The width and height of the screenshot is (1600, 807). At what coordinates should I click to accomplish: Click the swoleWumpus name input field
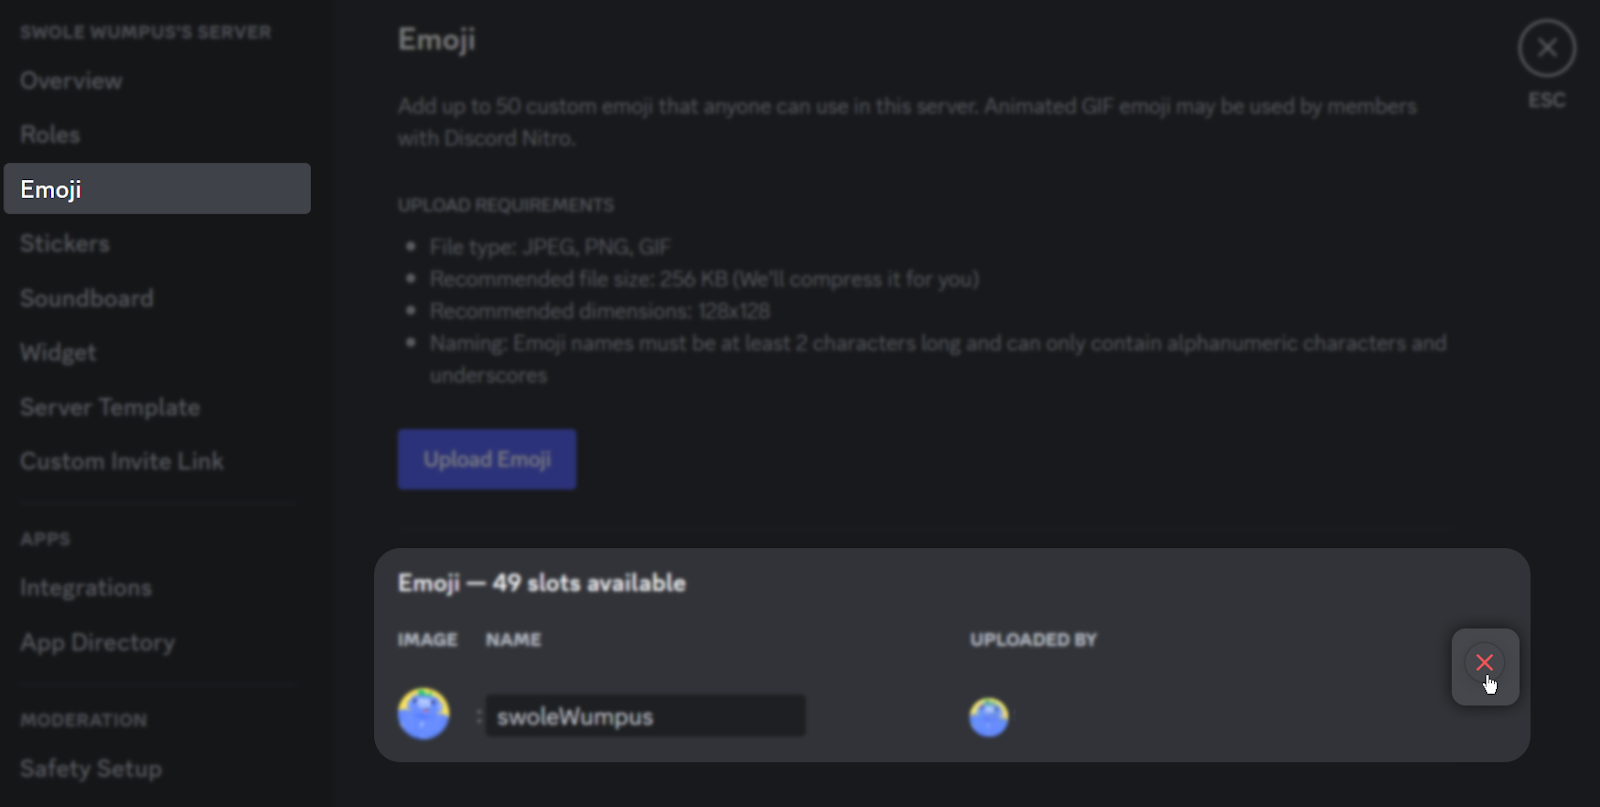pos(645,715)
